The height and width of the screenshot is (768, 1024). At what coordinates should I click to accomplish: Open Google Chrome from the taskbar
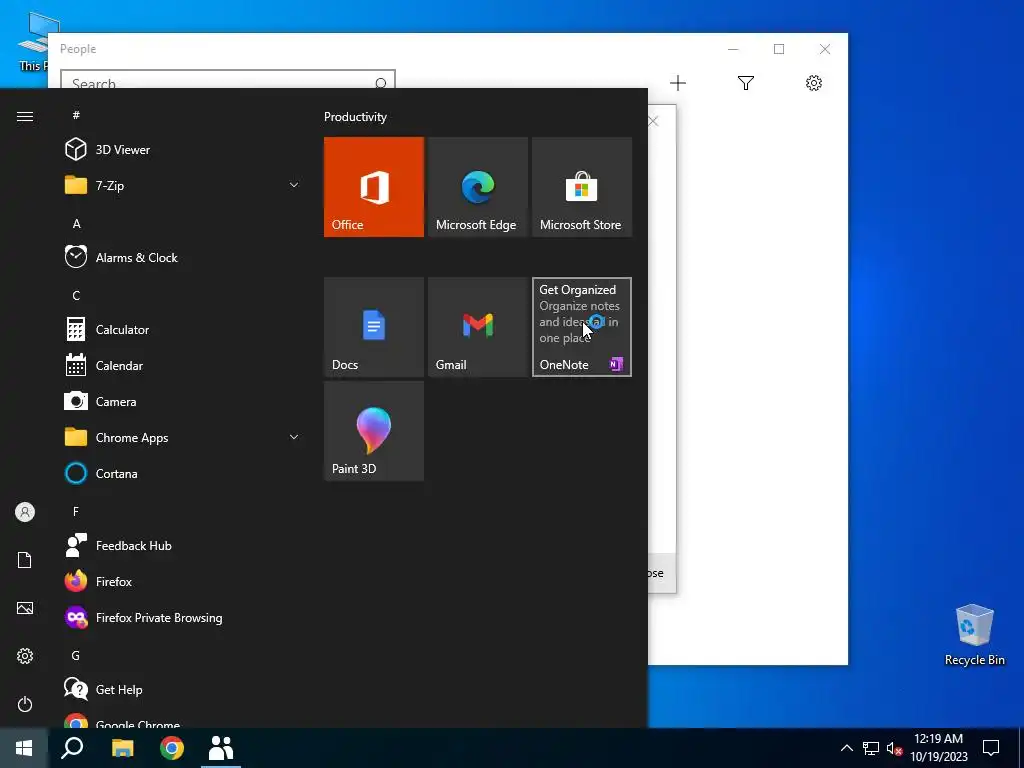pyautogui.click(x=172, y=748)
